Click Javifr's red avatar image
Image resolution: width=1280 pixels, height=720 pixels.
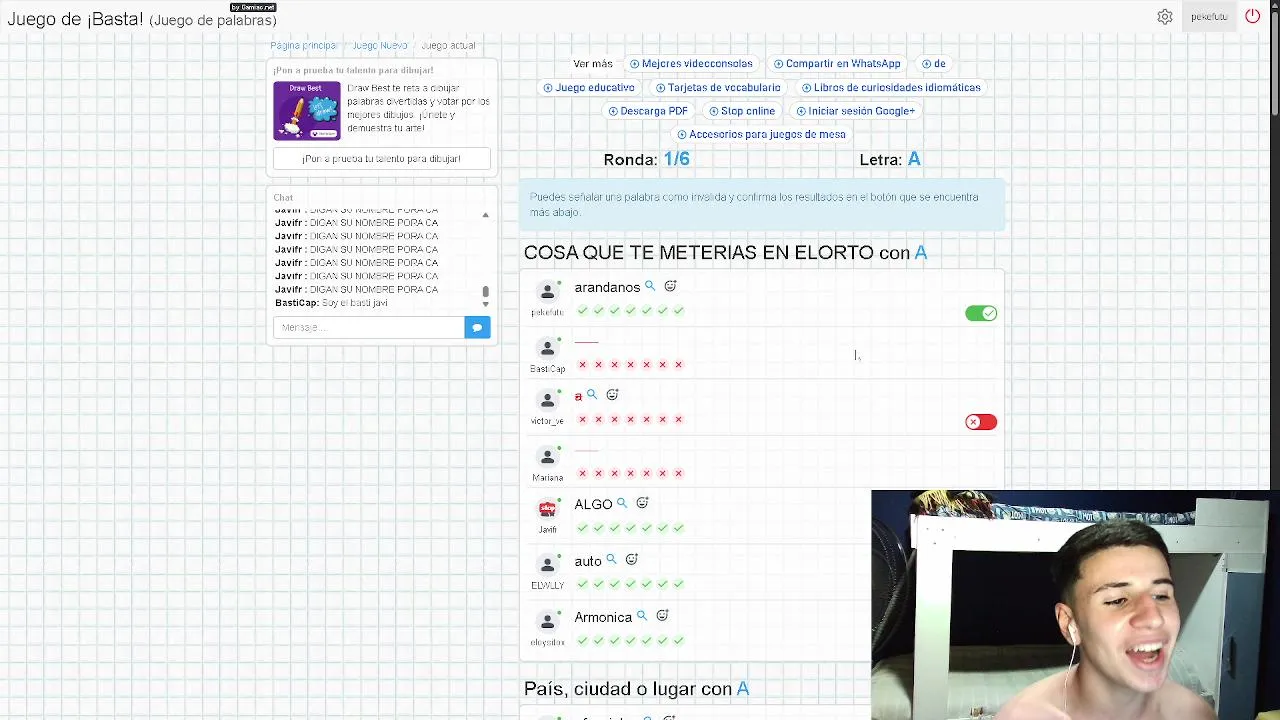547,509
